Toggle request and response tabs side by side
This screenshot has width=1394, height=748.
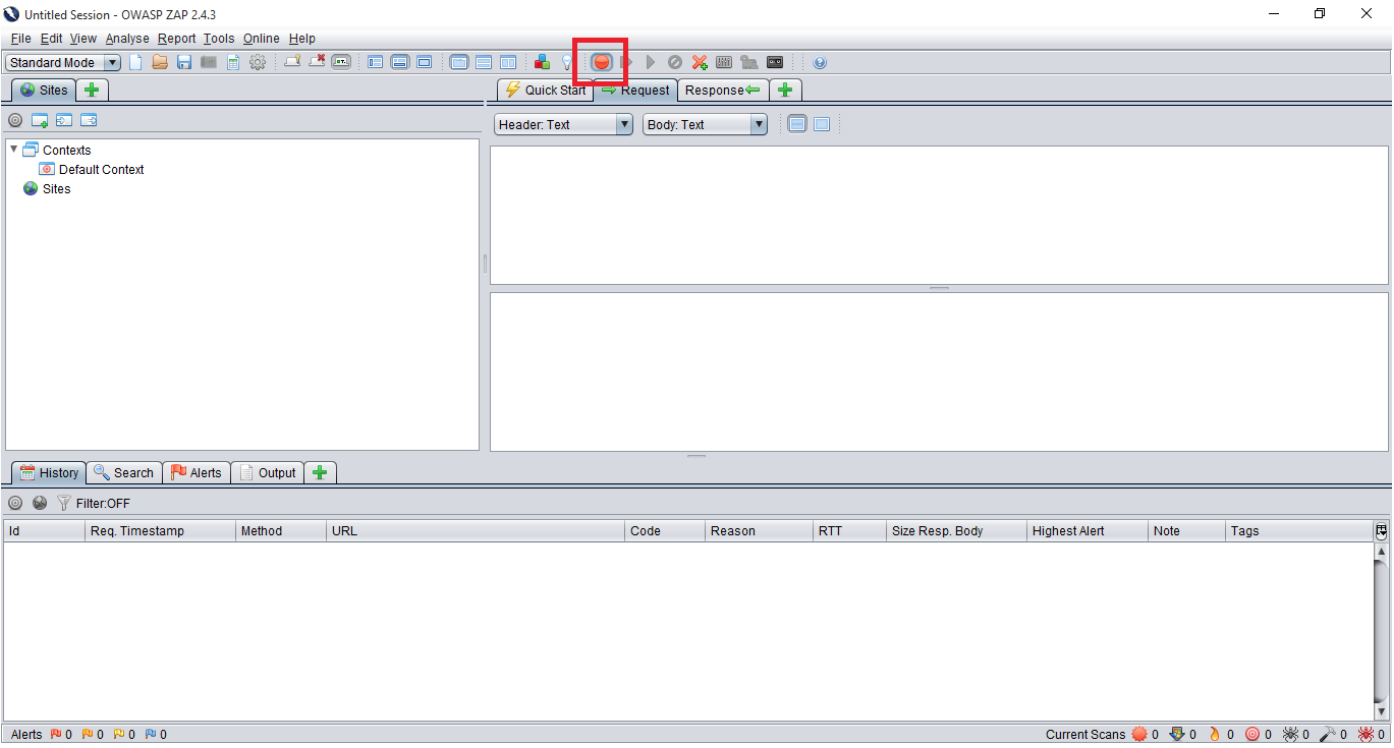pyautogui.click(x=459, y=63)
